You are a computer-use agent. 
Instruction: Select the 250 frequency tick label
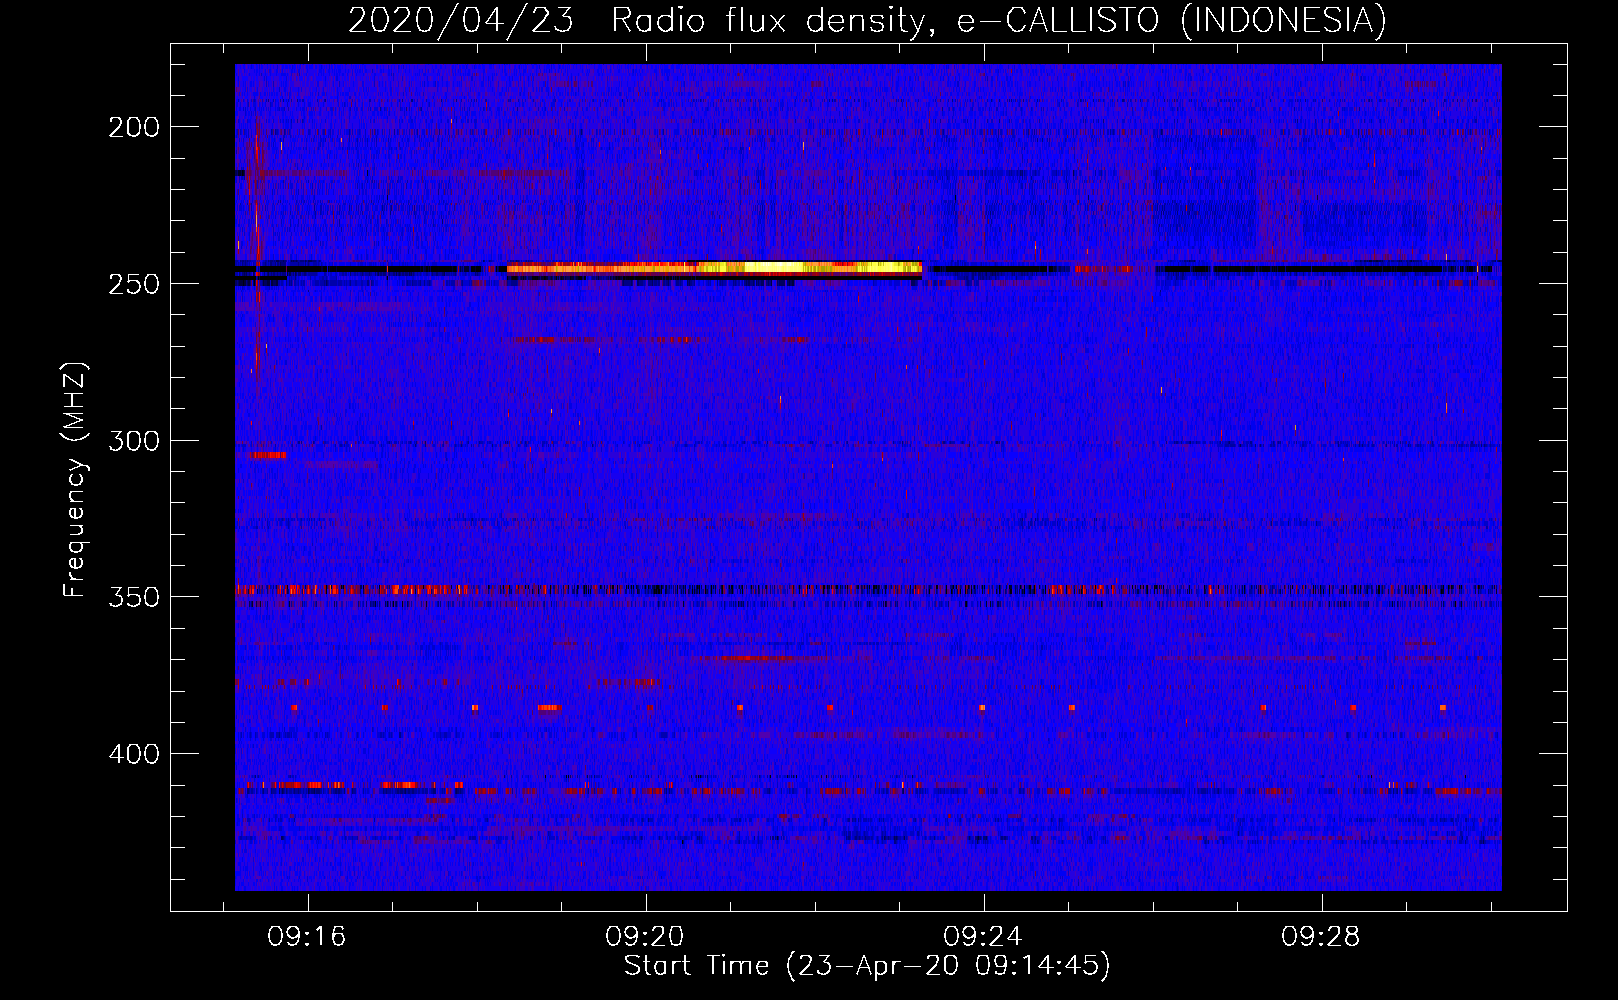134,284
